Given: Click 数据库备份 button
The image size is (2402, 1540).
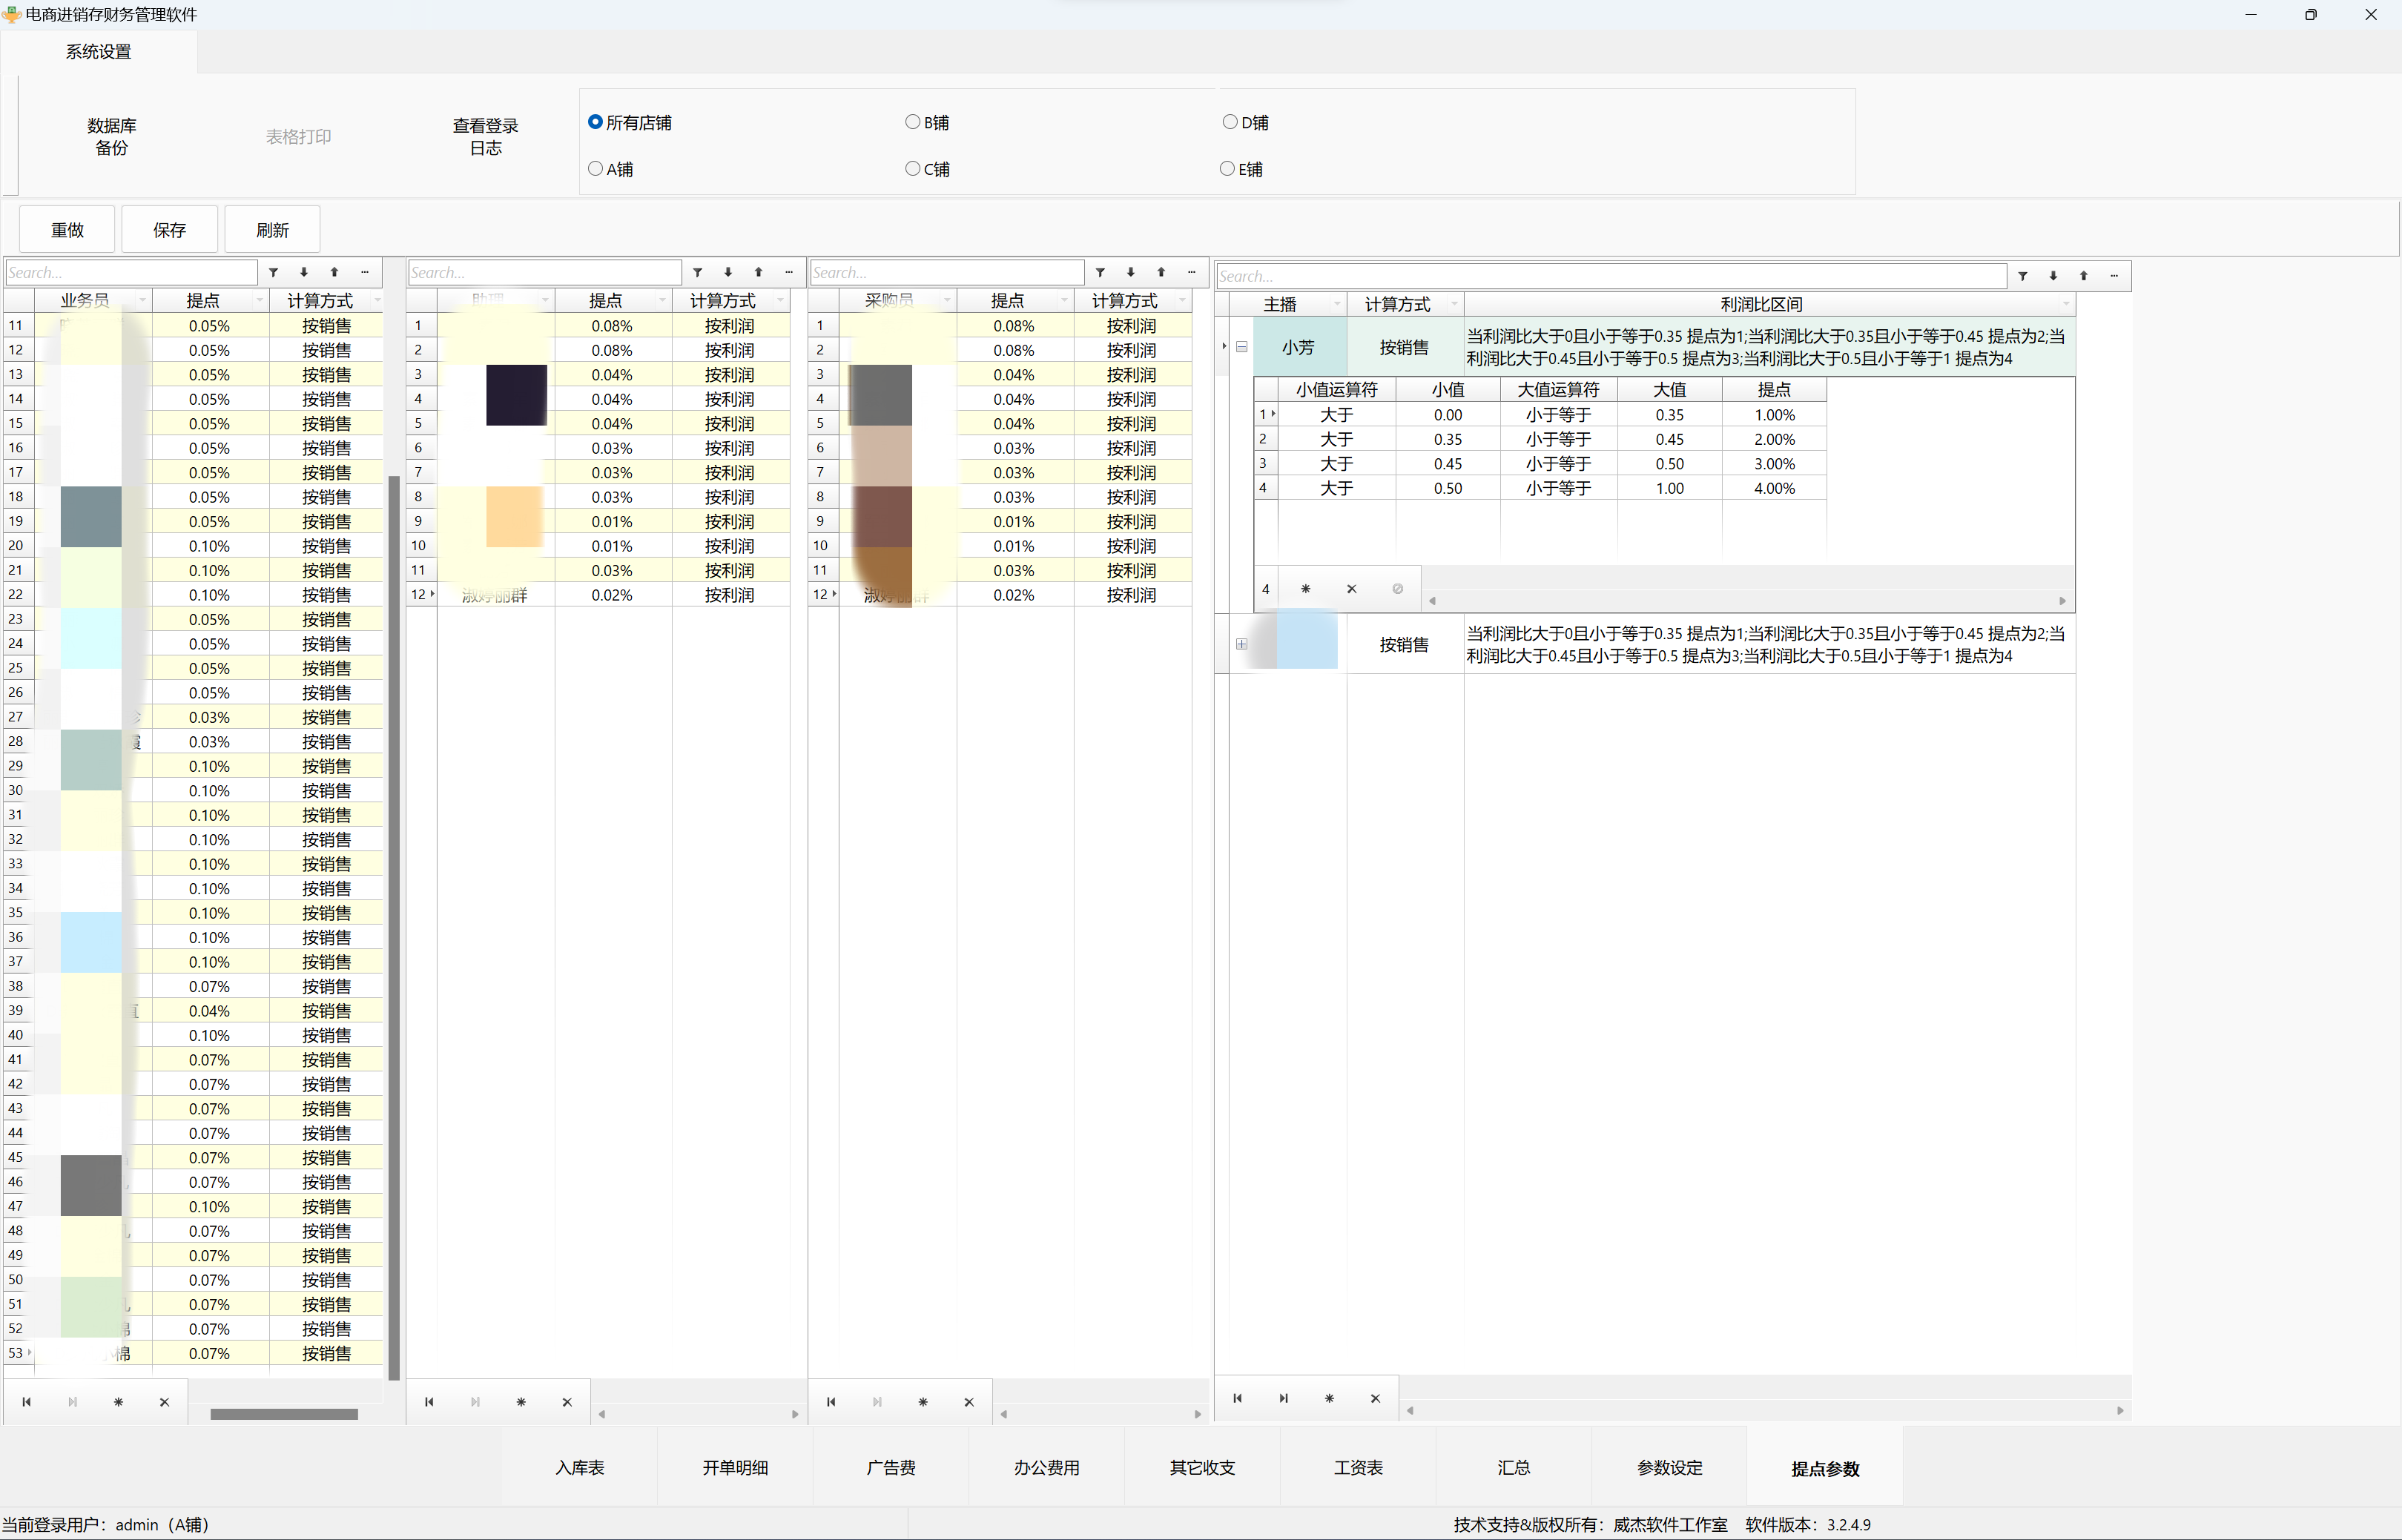Looking at the screenshot, I should 112,137.
